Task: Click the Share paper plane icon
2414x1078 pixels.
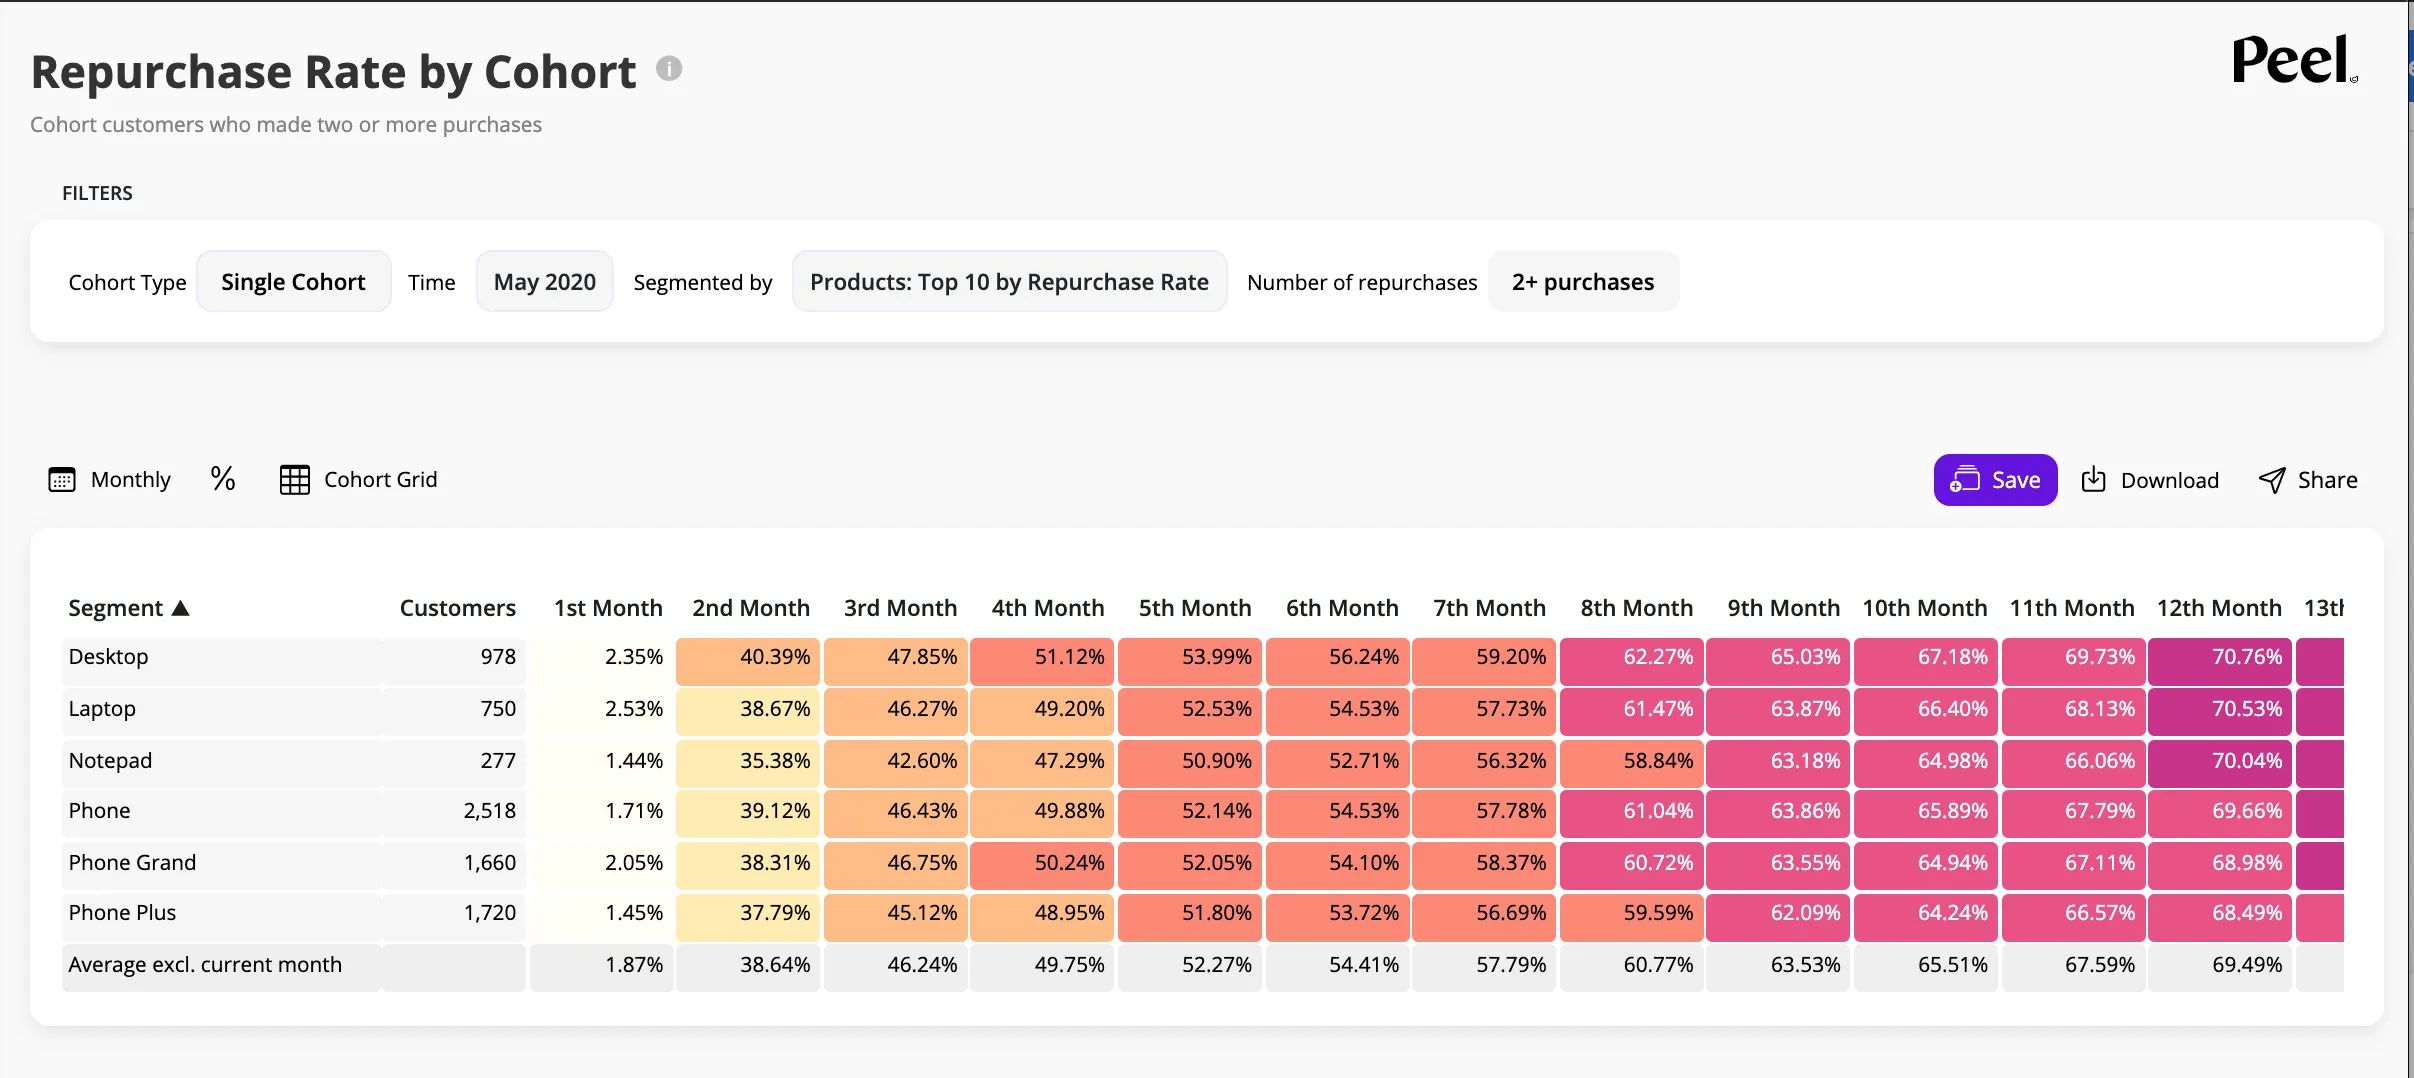Action: click(2272, 480)
